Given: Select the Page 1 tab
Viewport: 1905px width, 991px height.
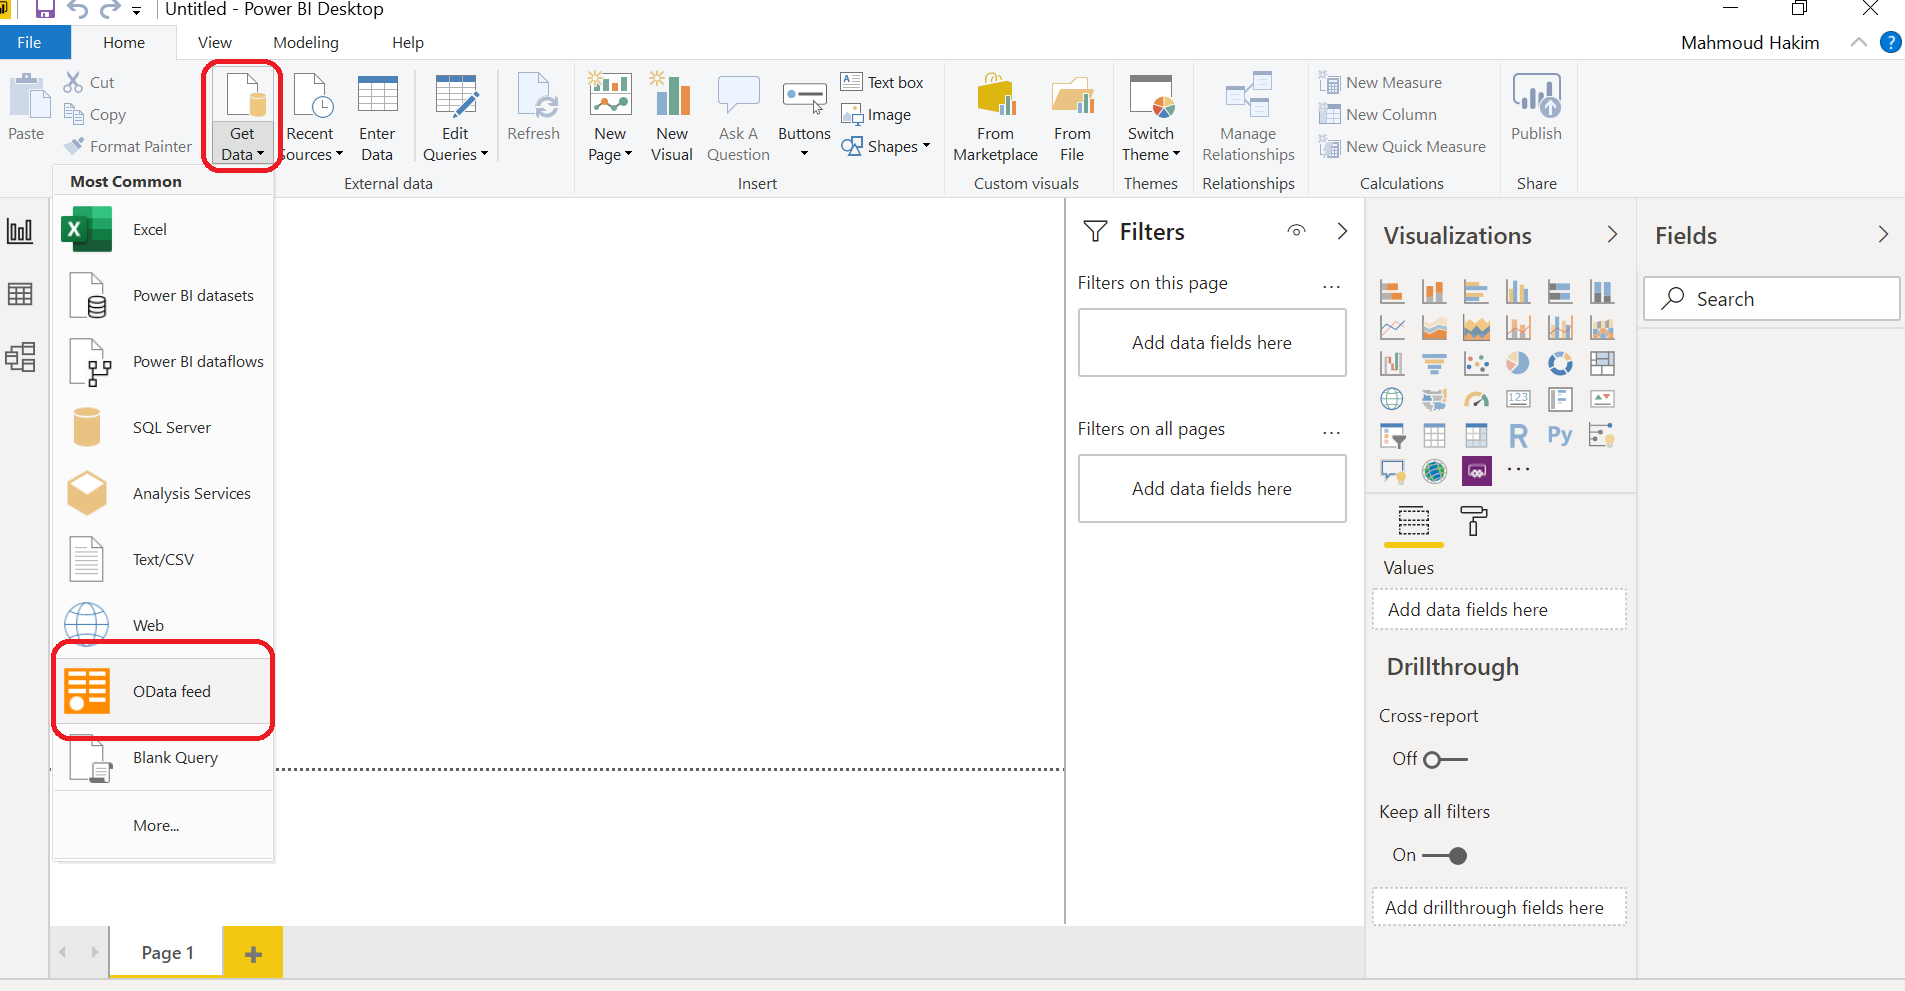Looking at the screenshot, I should pyautogui.click(x=167, y=952).
